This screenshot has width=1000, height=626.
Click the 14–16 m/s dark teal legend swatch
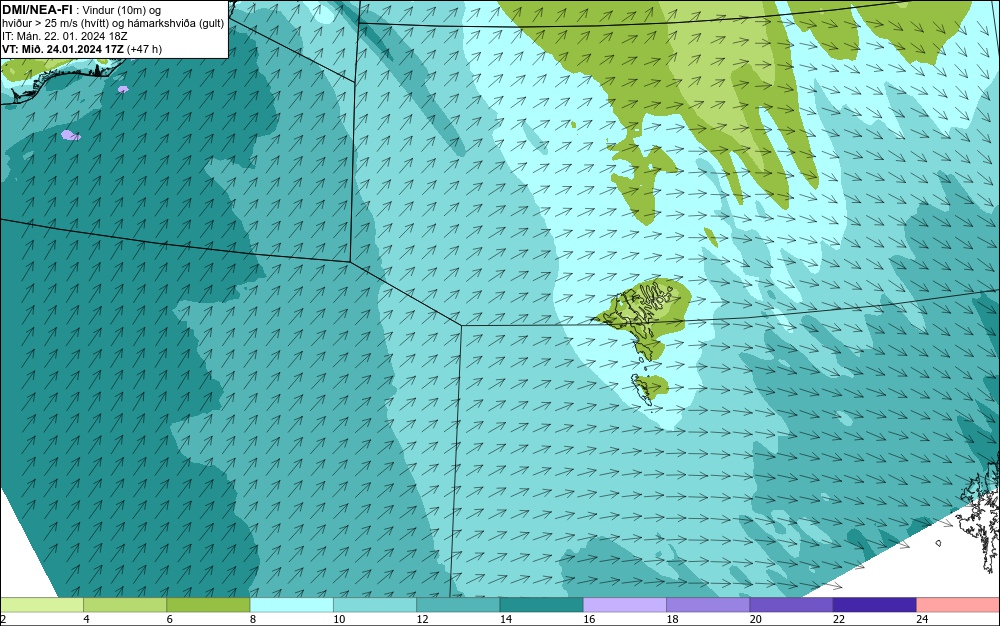(541, 605)
